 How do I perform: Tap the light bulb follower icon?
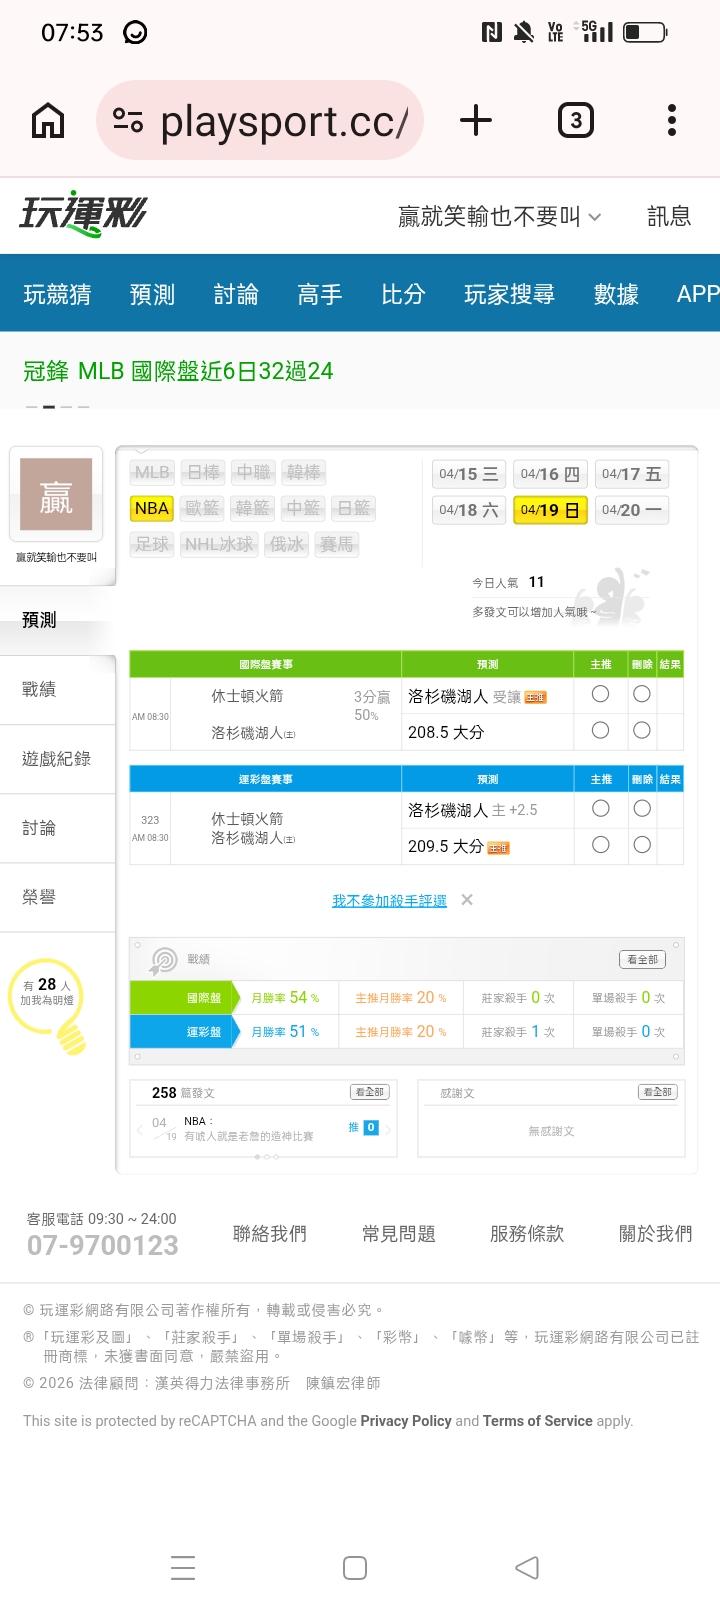(x=70, y=1035)
